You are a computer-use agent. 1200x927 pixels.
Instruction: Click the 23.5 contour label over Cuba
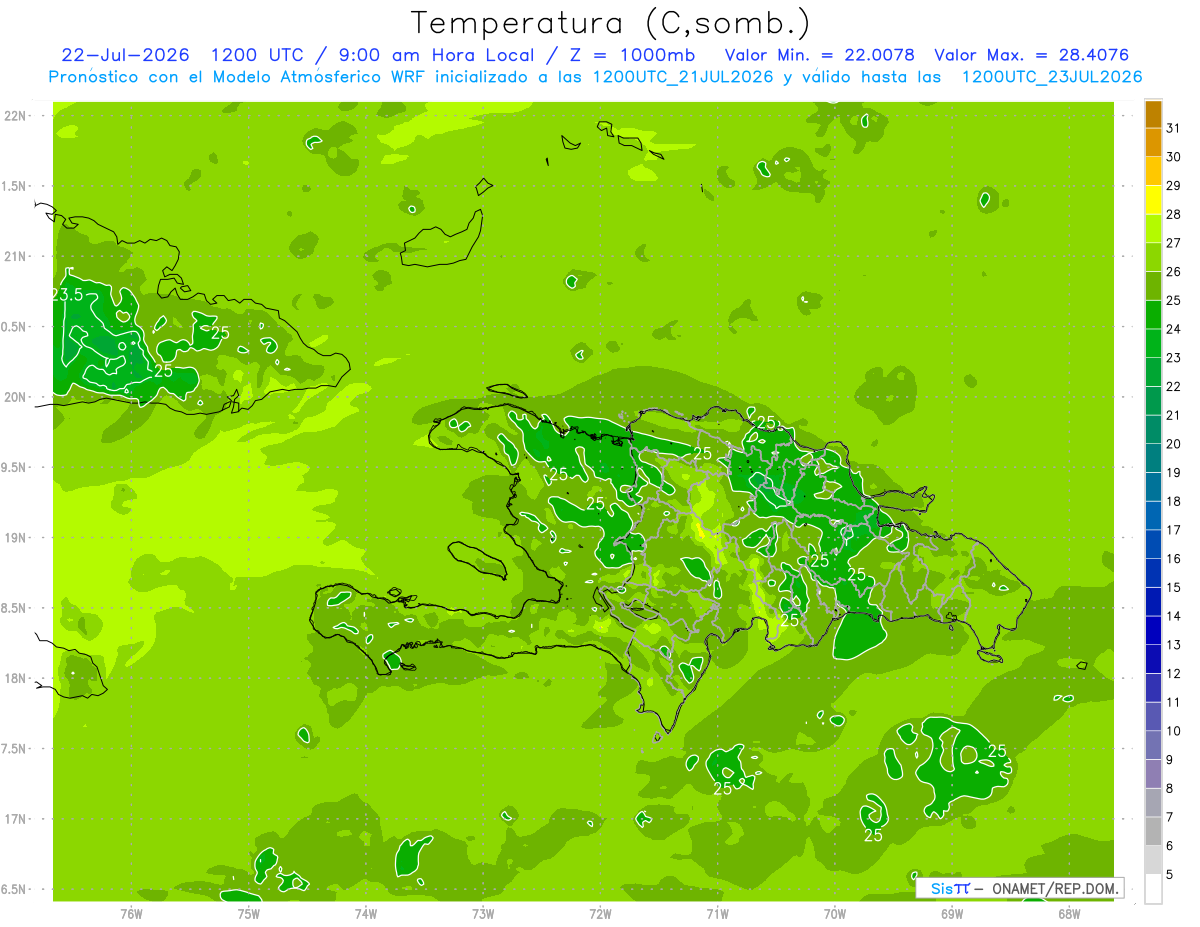click(67, 295)
